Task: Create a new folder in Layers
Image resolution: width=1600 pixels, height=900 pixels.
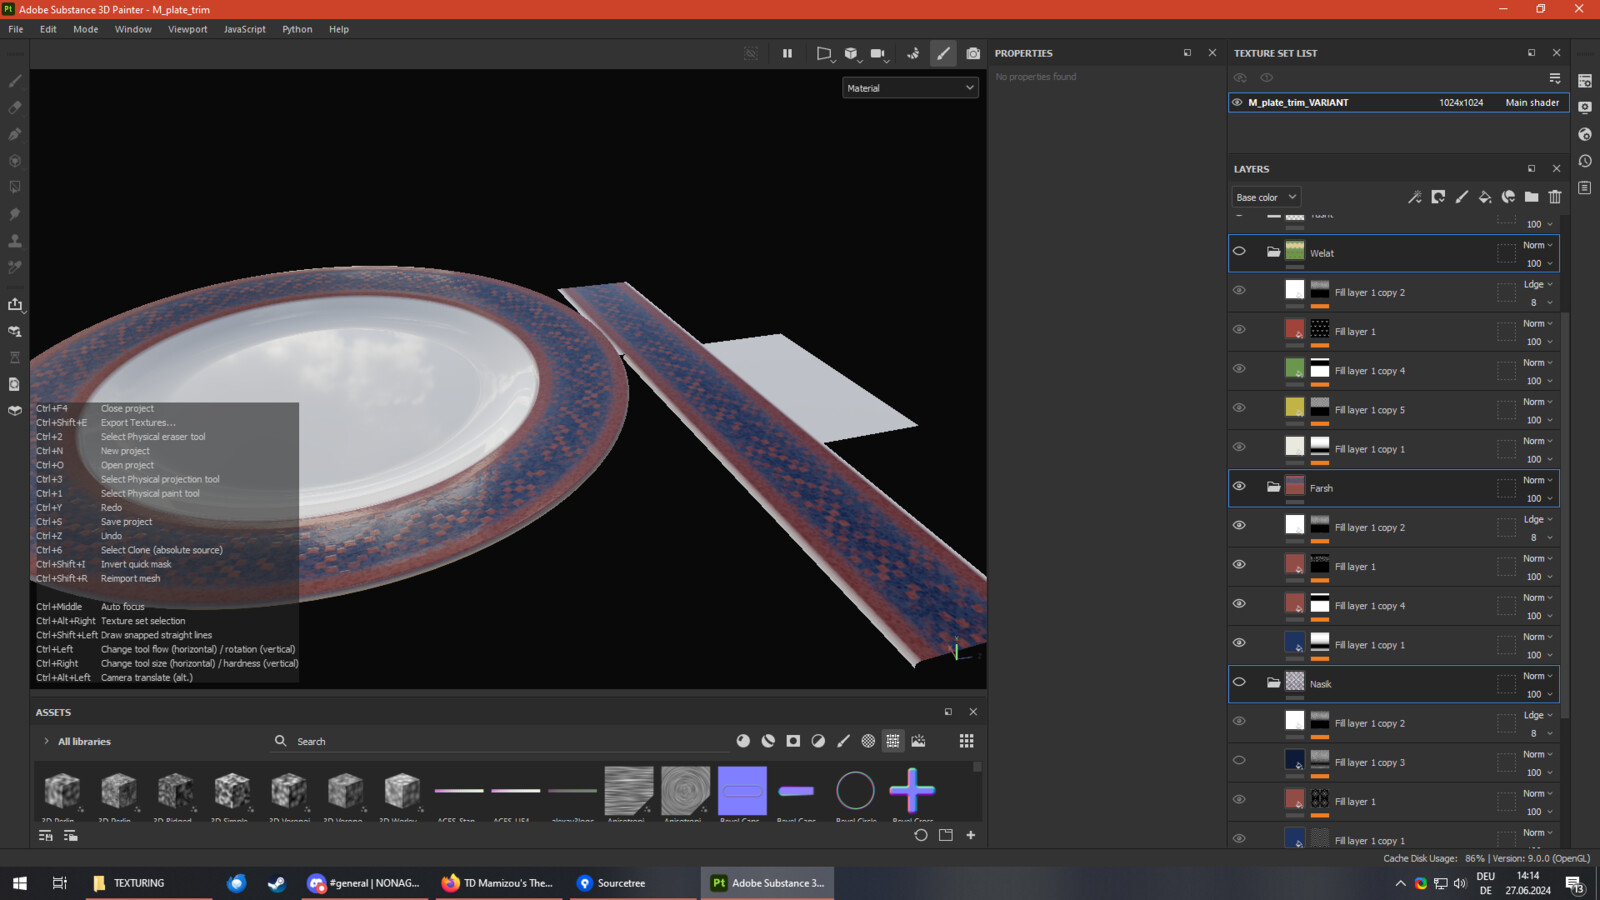Action: 1531,197
